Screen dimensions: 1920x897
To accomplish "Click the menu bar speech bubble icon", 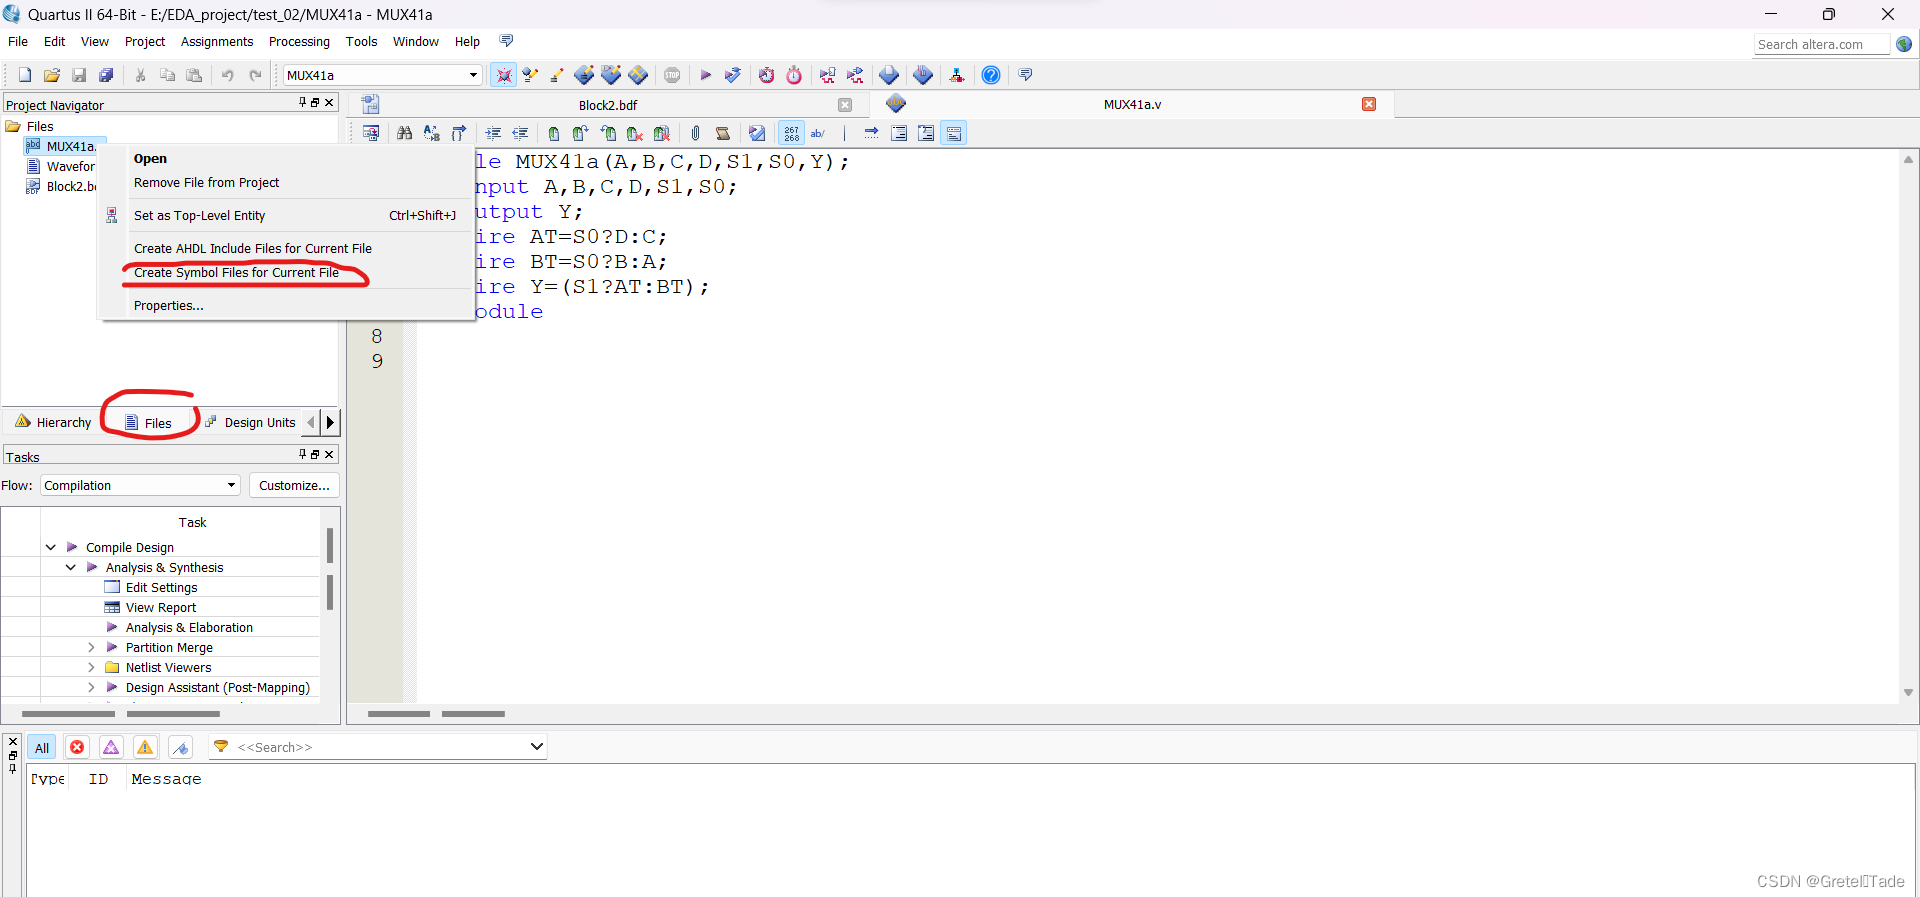I will (506, 41).
